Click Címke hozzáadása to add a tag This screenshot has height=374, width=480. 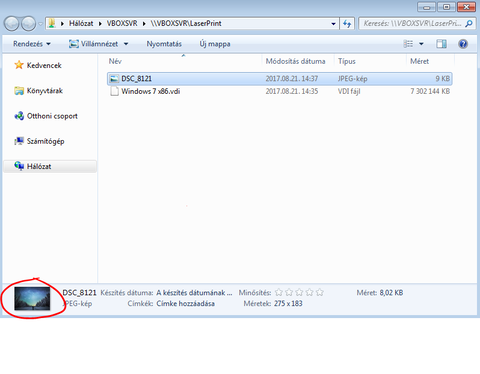tap(185, 304)
